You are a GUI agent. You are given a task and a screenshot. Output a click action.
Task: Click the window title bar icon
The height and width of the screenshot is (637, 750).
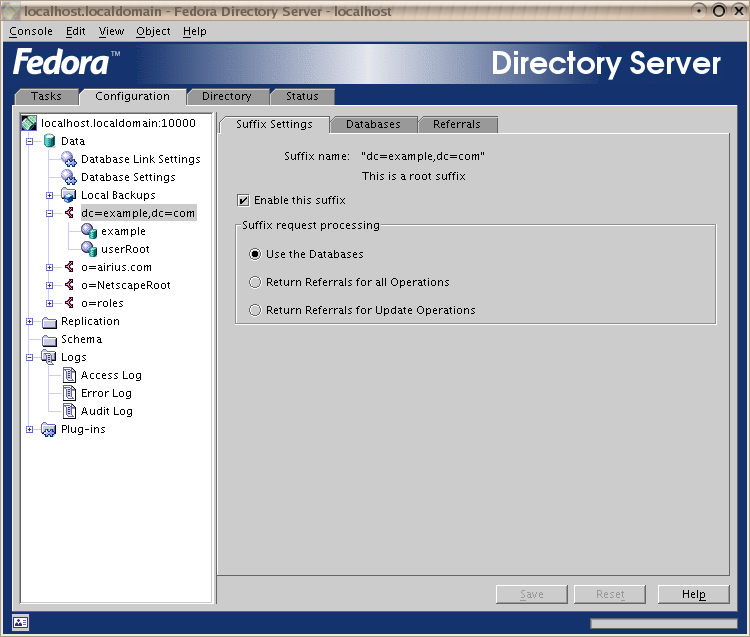point(11,11)
